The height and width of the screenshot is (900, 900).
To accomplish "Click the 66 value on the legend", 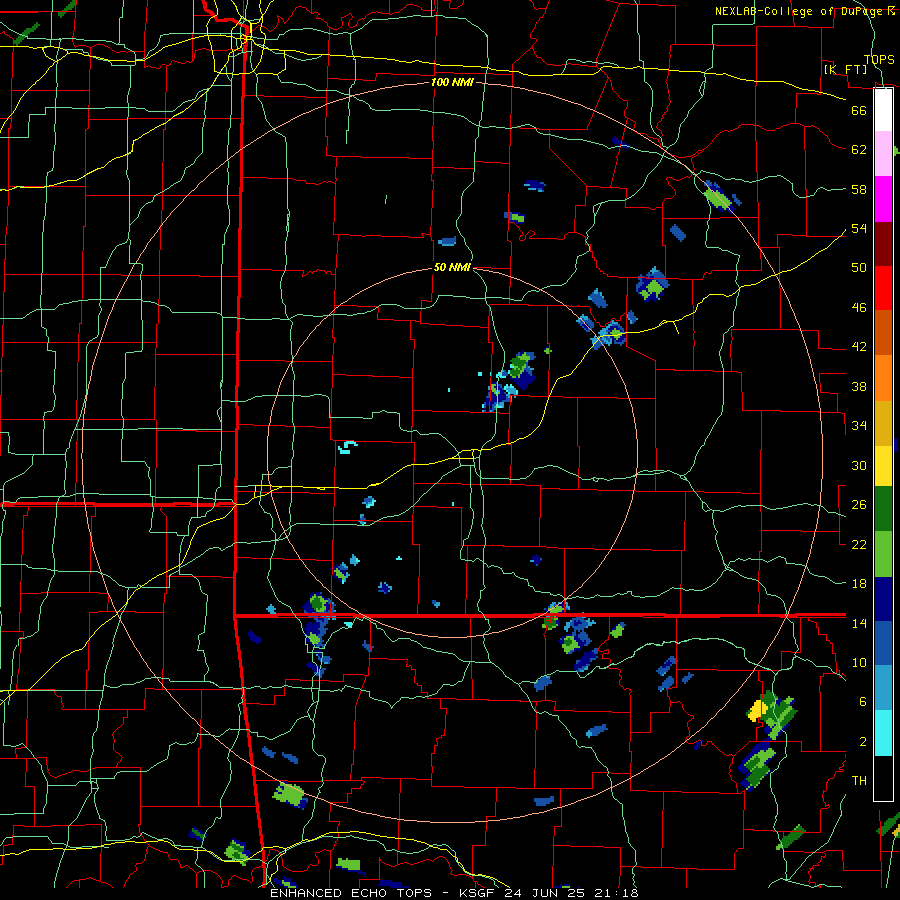I will (859, 110).
